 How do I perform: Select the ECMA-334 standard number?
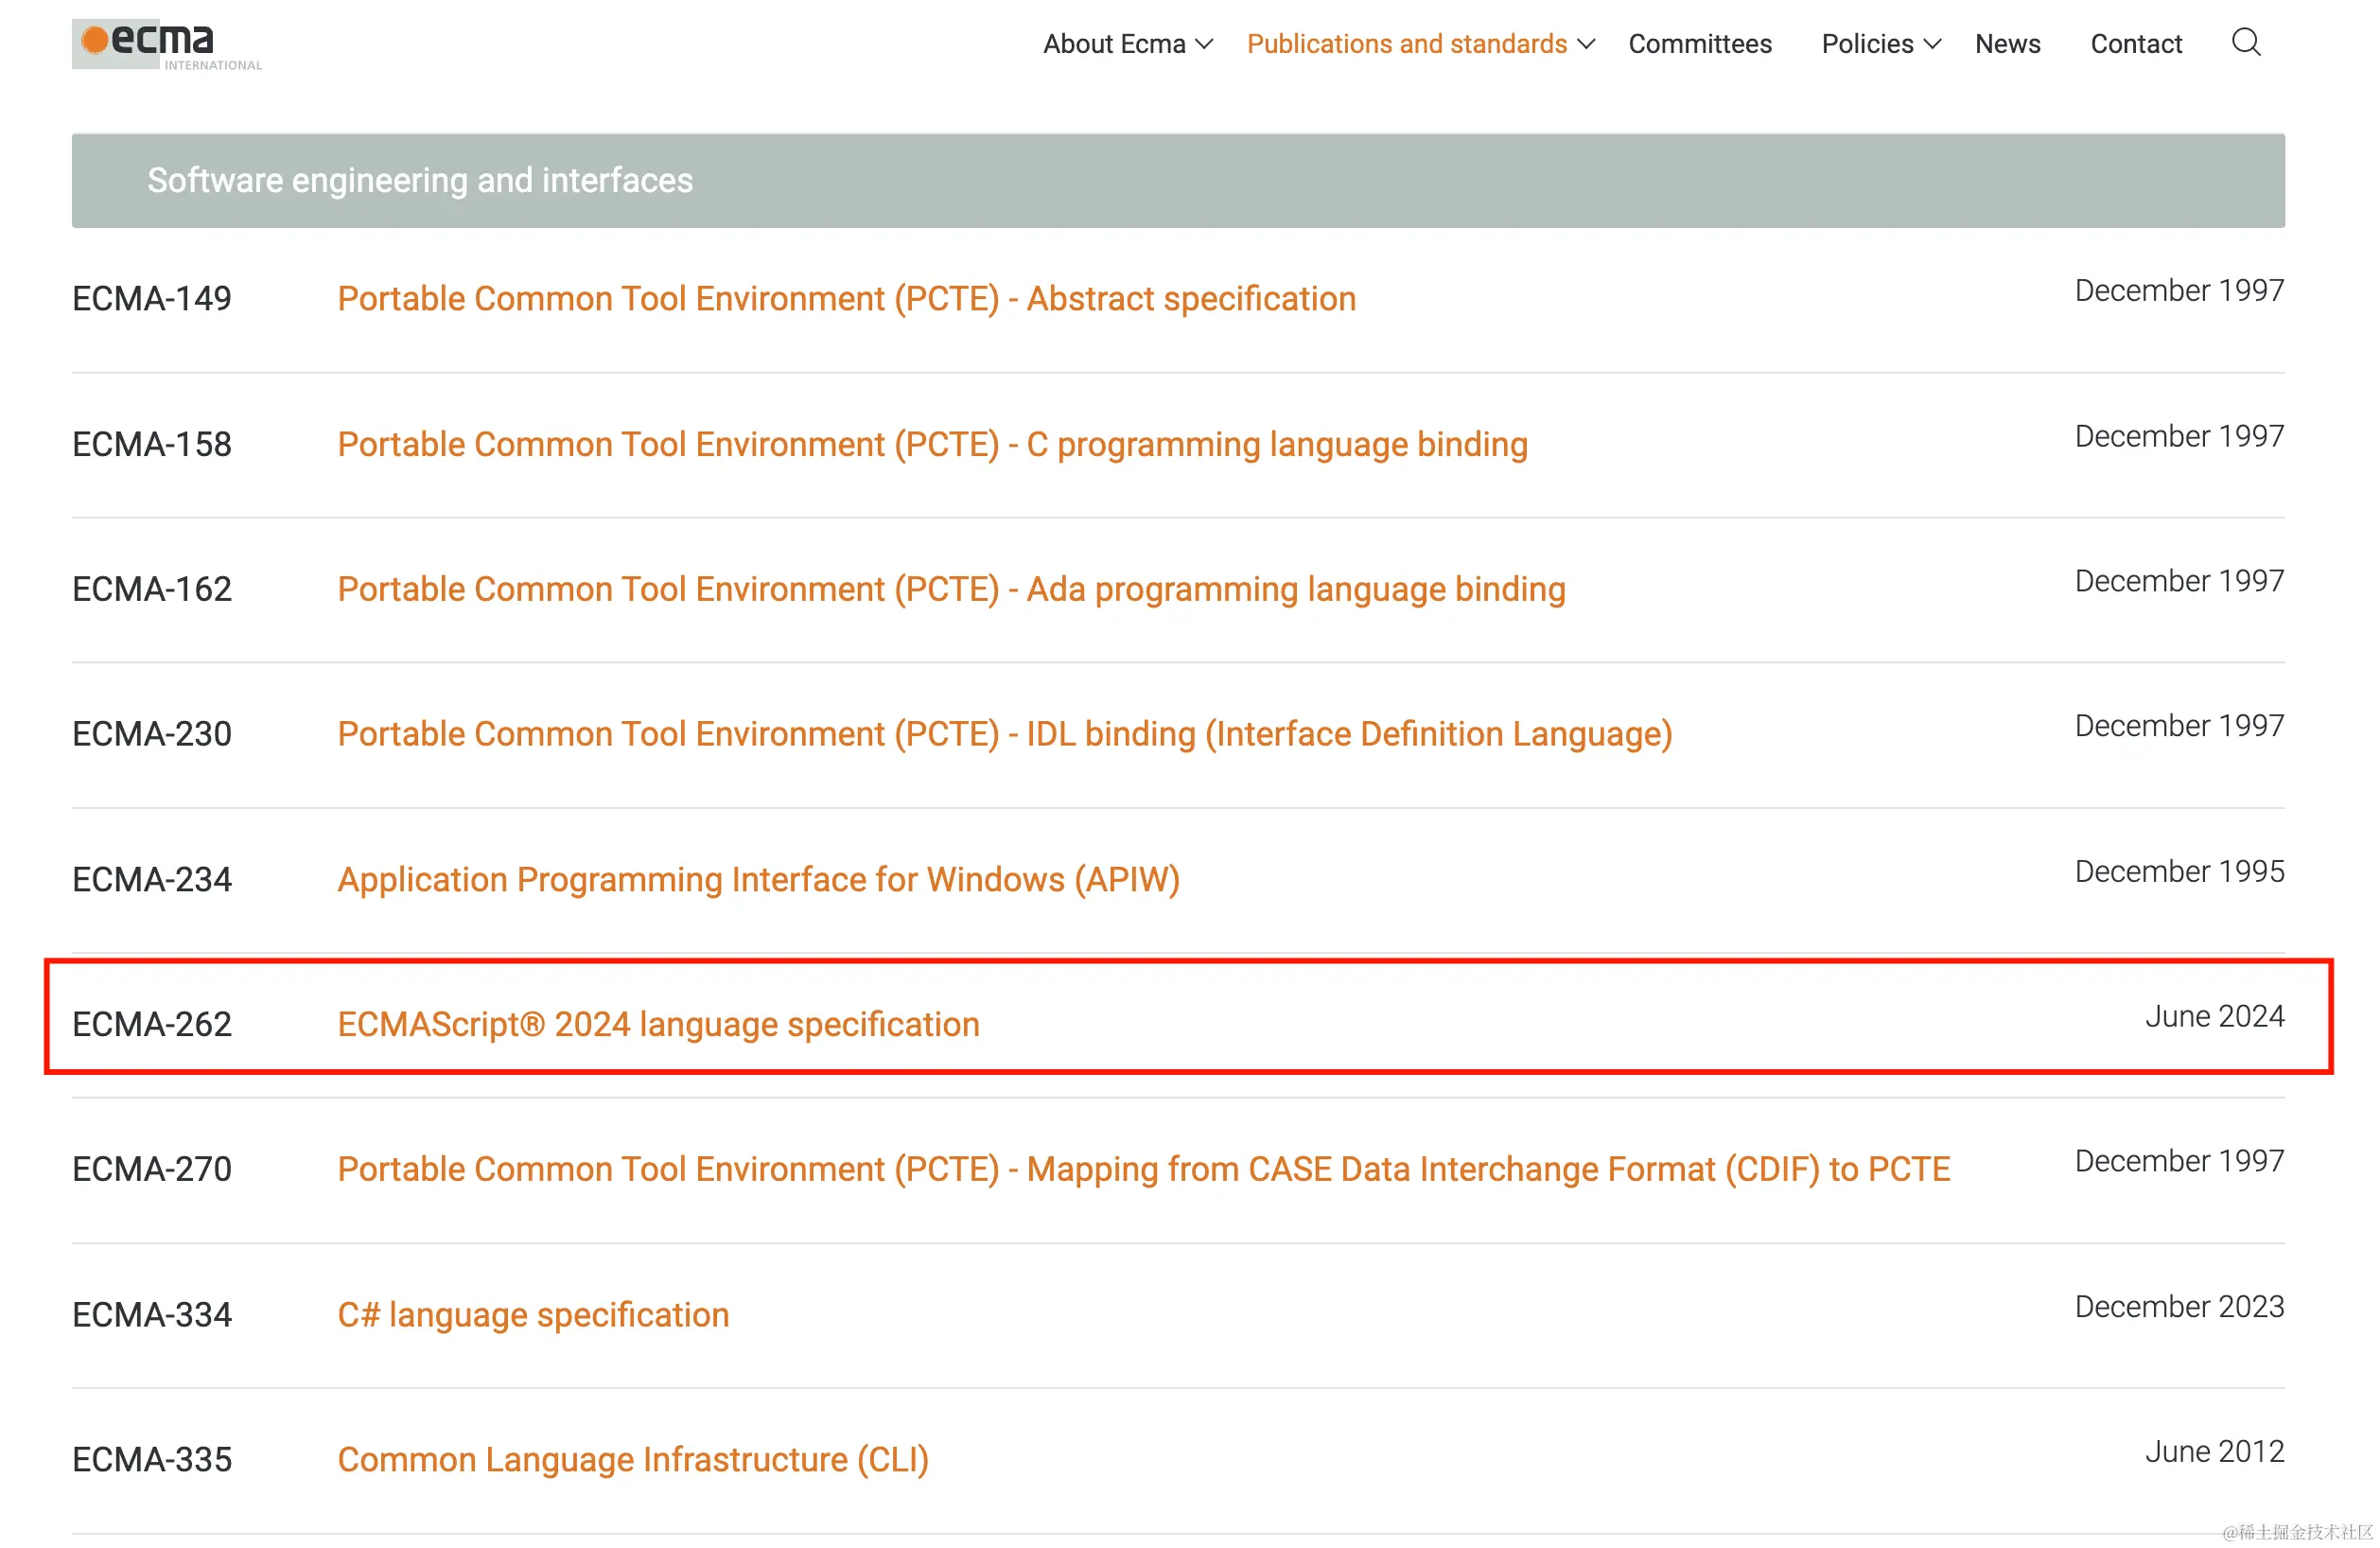tap(152, 1314)
